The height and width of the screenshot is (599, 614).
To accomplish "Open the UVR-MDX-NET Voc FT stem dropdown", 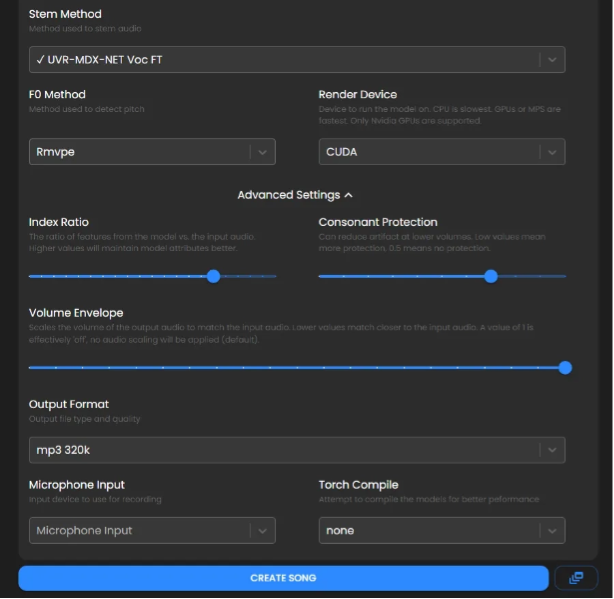I will [x=280, y=60].
